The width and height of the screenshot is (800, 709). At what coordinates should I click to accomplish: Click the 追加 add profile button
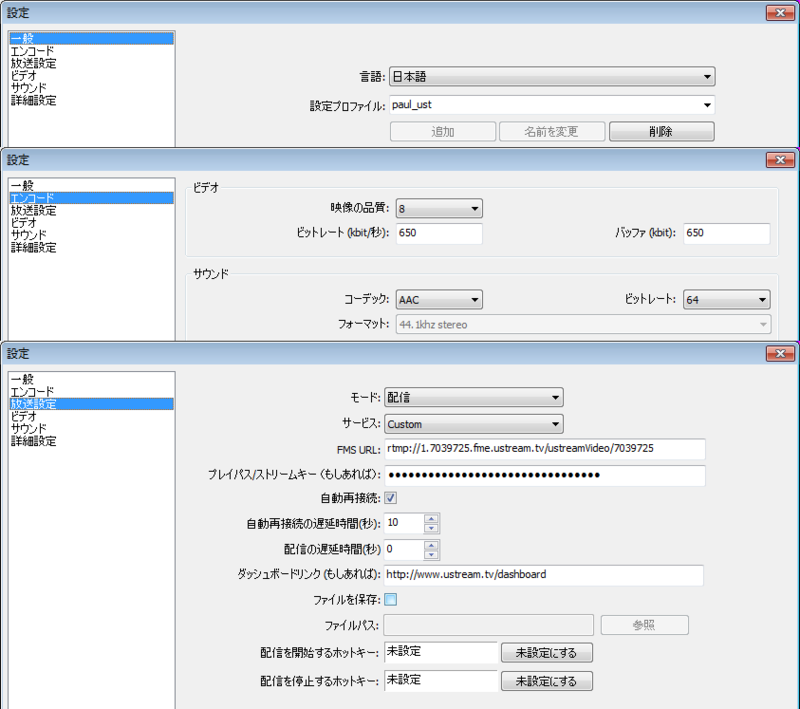pos(443,131)
